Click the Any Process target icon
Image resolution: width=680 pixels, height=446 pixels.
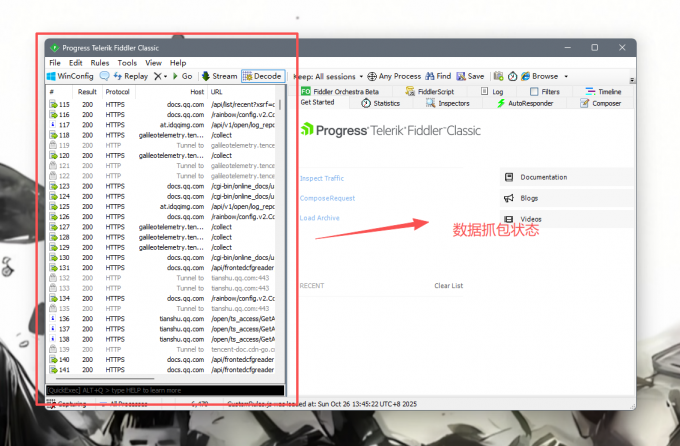tap(393, 76)
